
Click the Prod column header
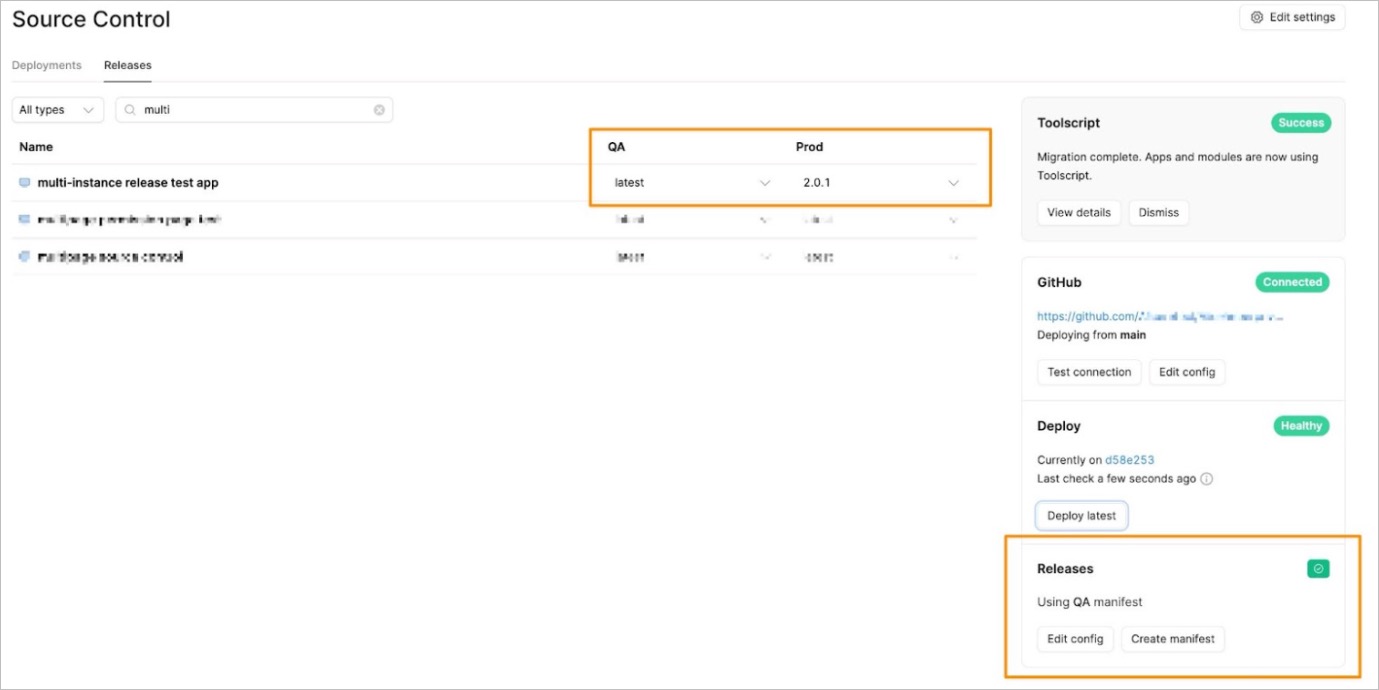click(809, 147)
